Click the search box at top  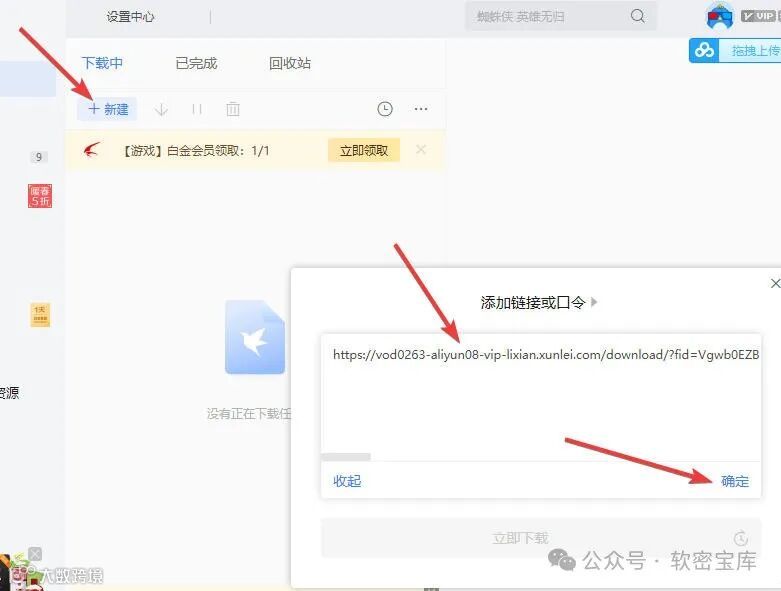pyautogui.click(x=560, y=16)
